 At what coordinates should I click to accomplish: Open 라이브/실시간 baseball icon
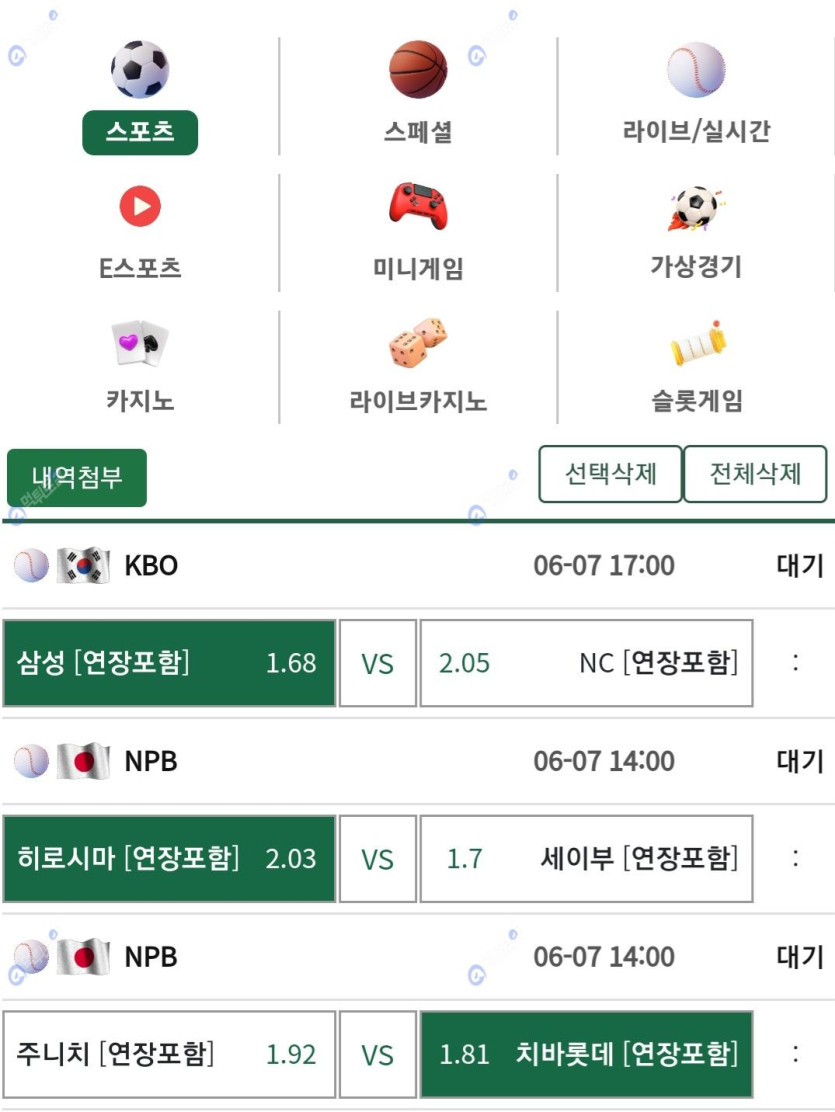696,69
